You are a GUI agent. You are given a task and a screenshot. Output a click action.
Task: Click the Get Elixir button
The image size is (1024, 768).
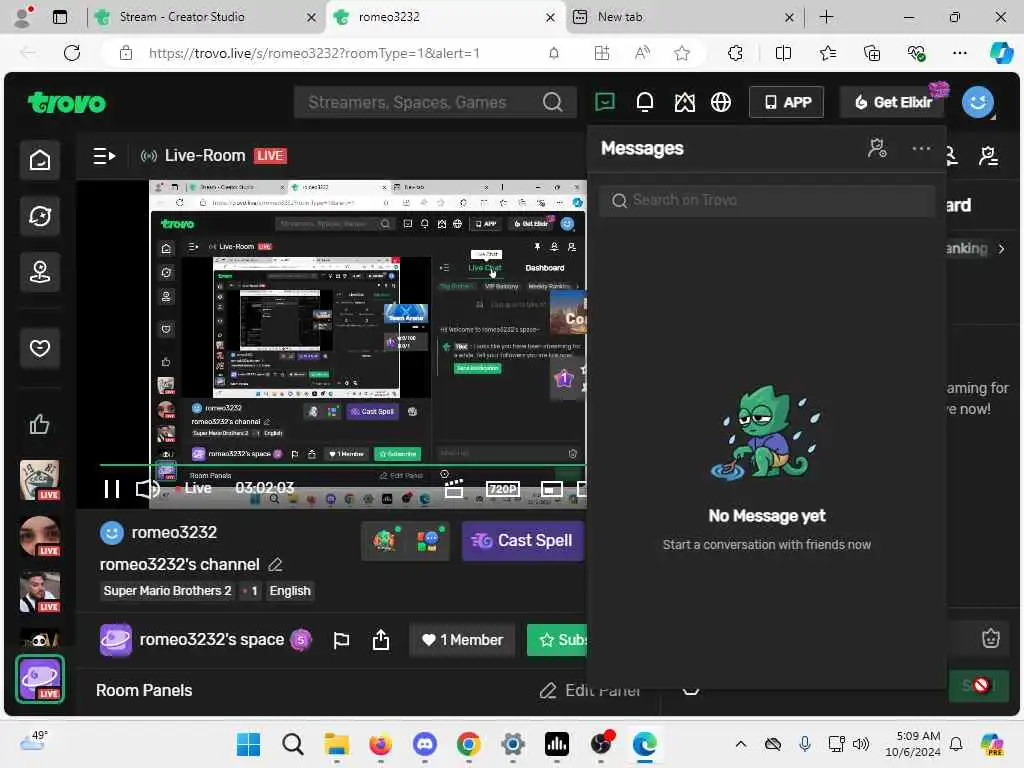point(893,102)
